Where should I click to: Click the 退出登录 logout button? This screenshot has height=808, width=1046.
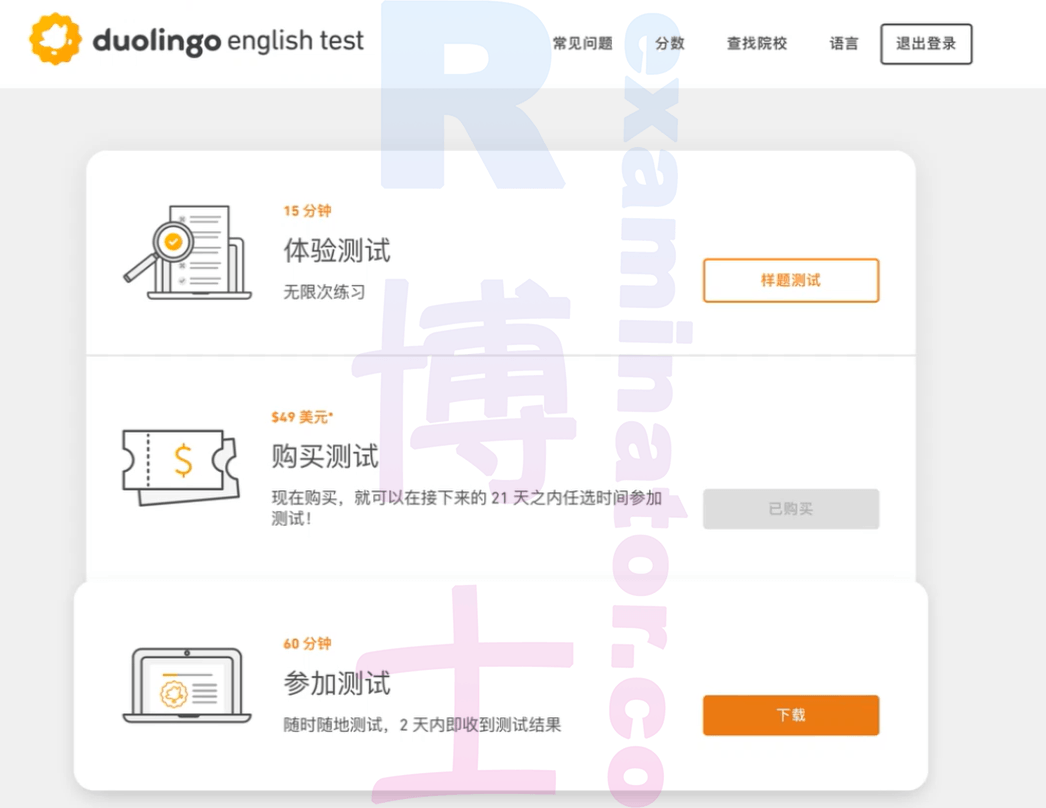tap(926, 44)
